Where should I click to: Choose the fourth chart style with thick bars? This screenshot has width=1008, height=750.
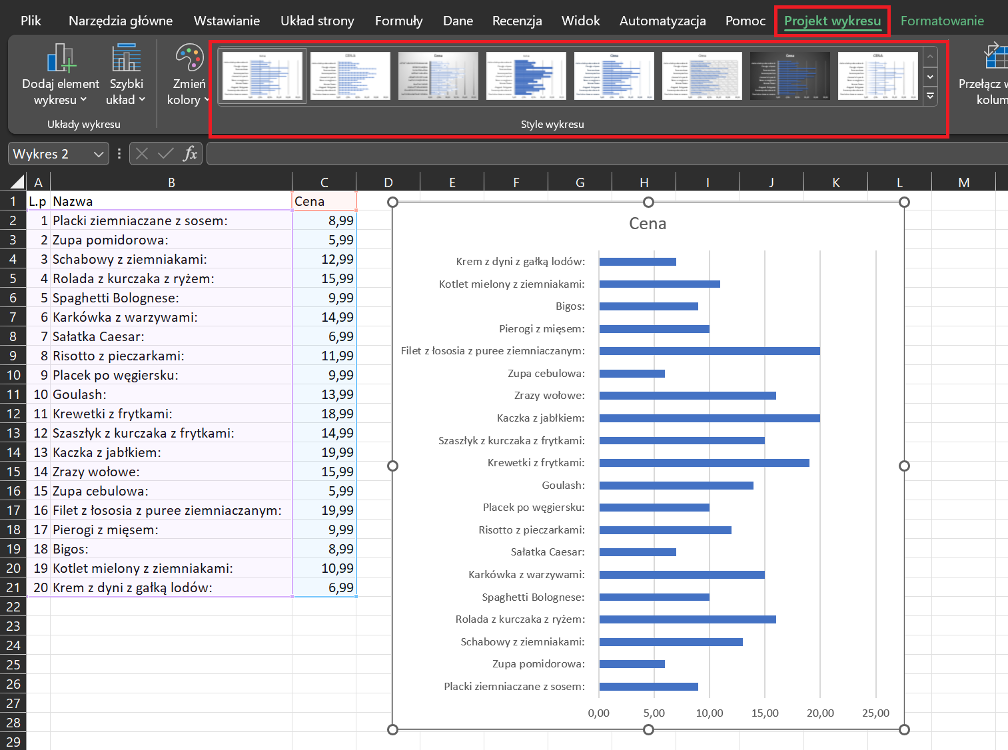(525, 77)
